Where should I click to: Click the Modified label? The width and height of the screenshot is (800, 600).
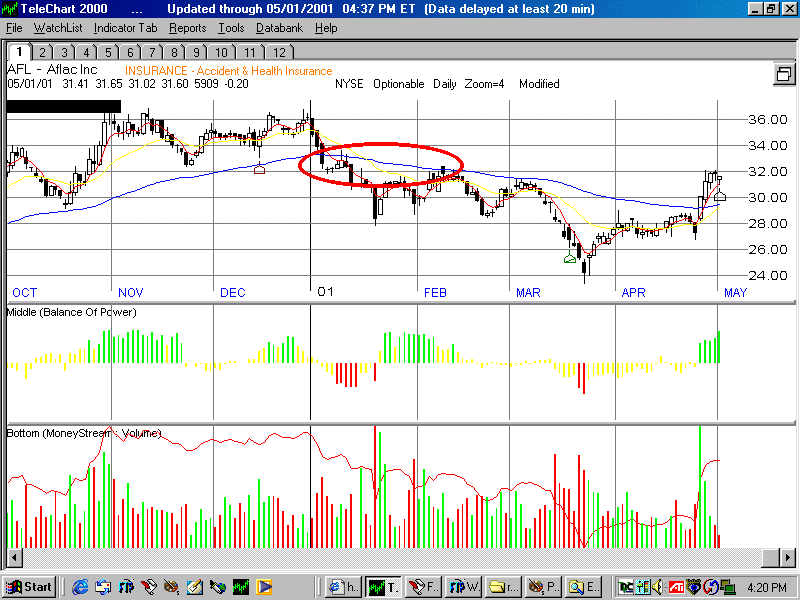[x=539, y=84]
